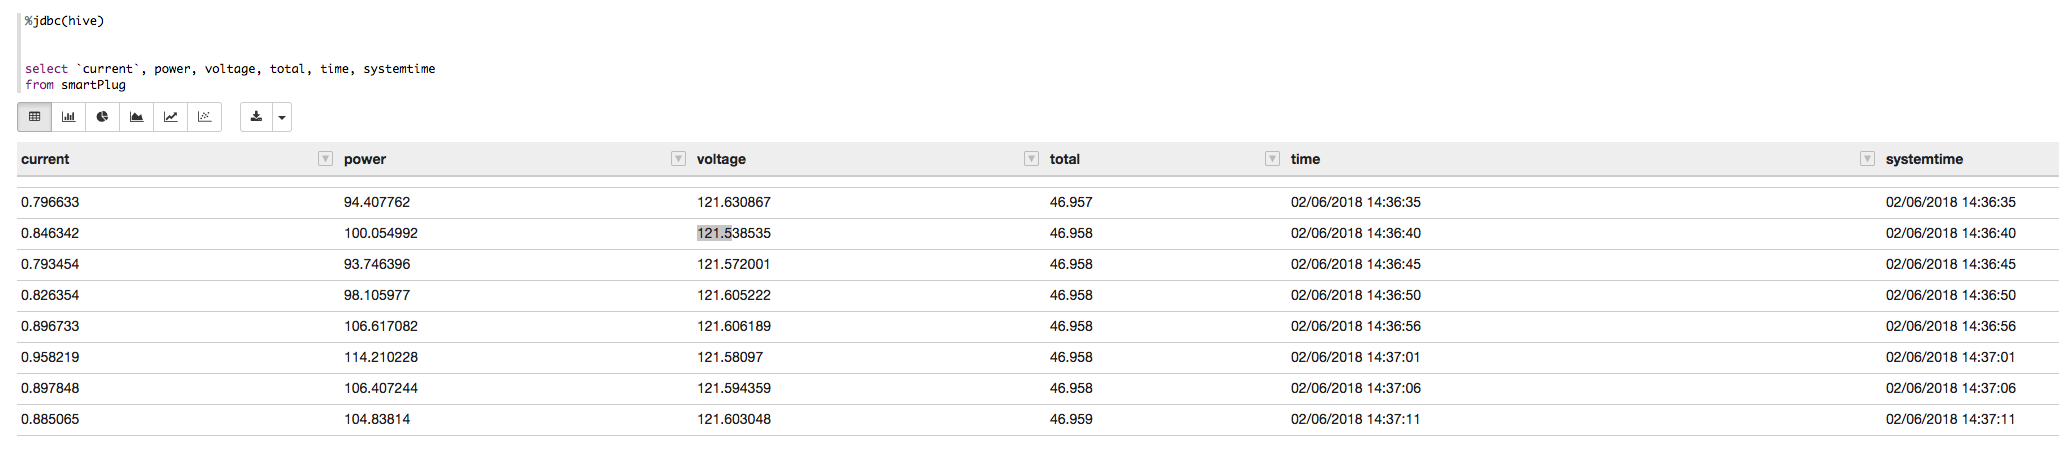Open the power column menu arrow
Image resolution: width=2059 pixels, height=453 pixels.
[x=678, y=159]
